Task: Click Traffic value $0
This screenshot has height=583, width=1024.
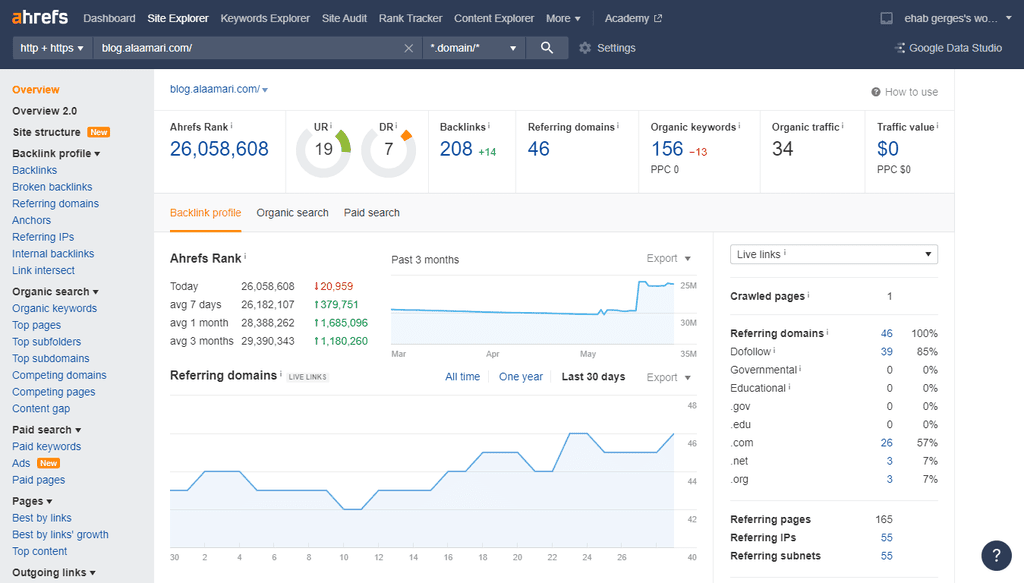Action: pyautogui.click(x=888, y=149)
